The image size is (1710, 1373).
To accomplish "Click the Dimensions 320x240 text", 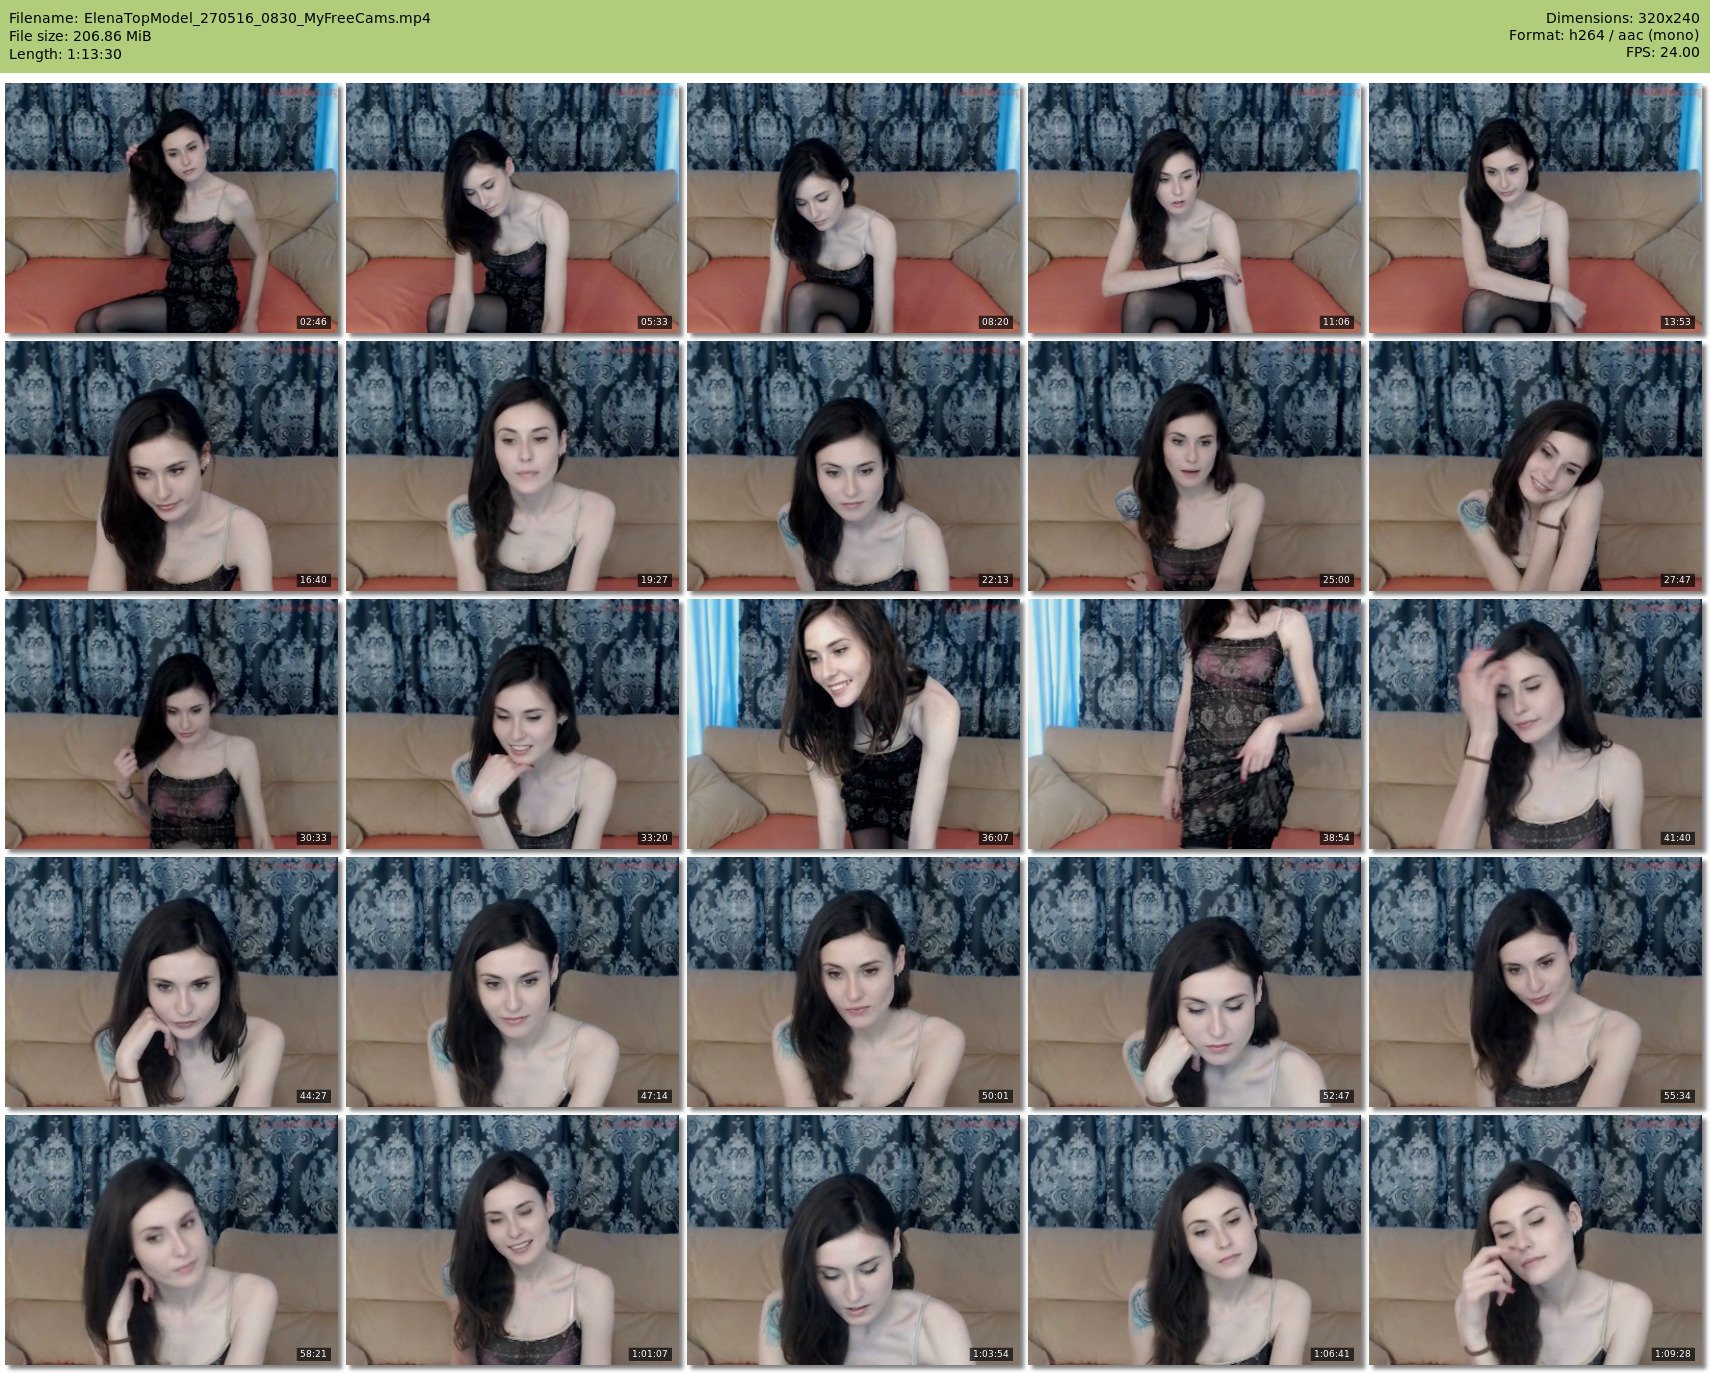I will tap(1622, 18).
